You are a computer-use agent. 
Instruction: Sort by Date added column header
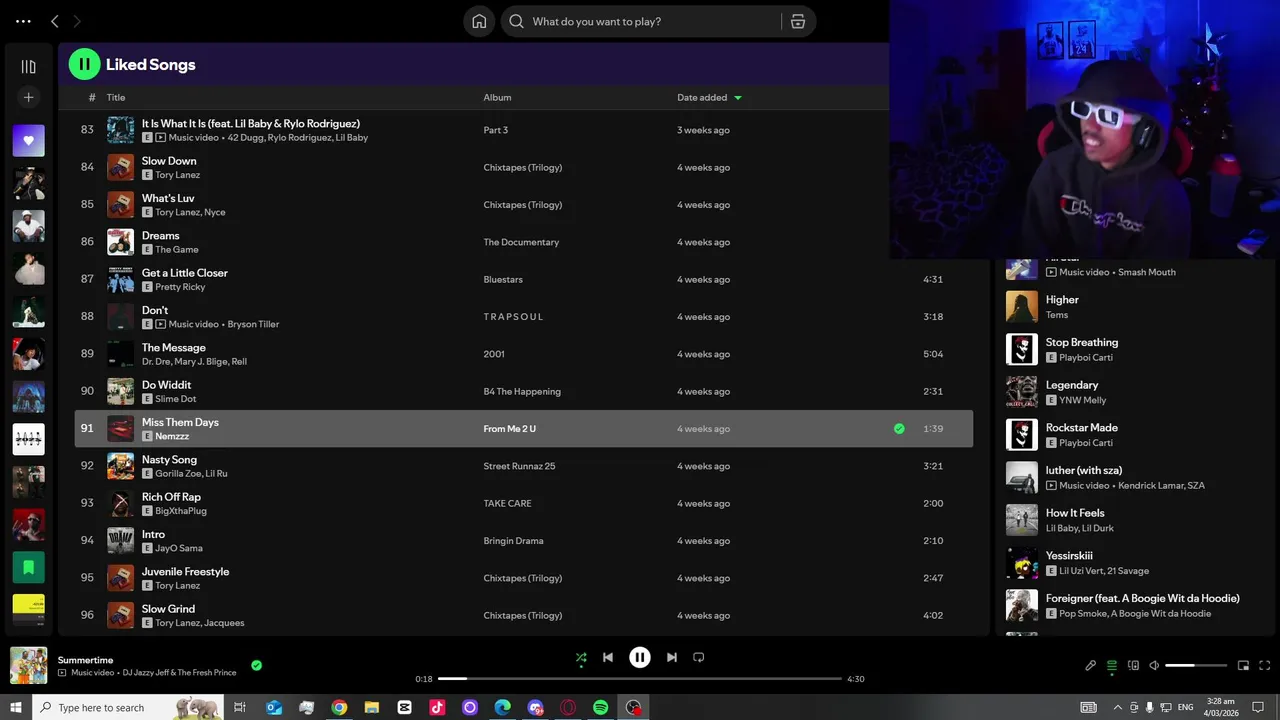(x=702, y=97)
